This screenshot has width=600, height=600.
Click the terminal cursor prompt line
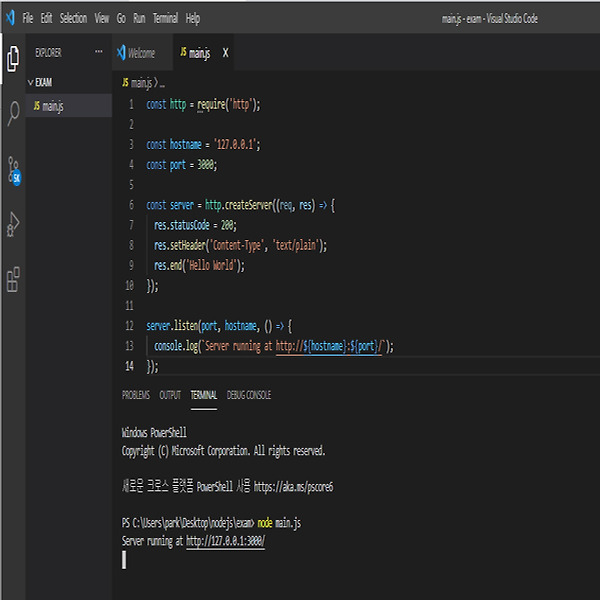pos(124,560)
